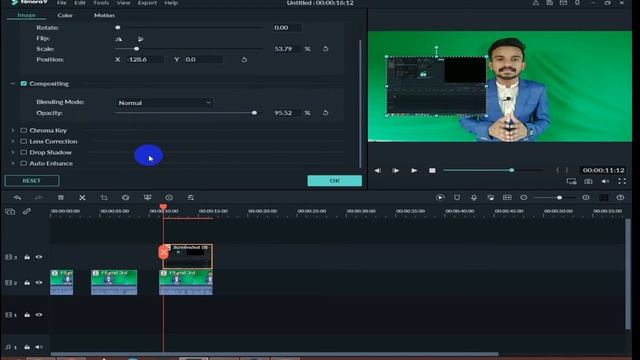
Task: Click the OK button
Action: tap(335, 180)
